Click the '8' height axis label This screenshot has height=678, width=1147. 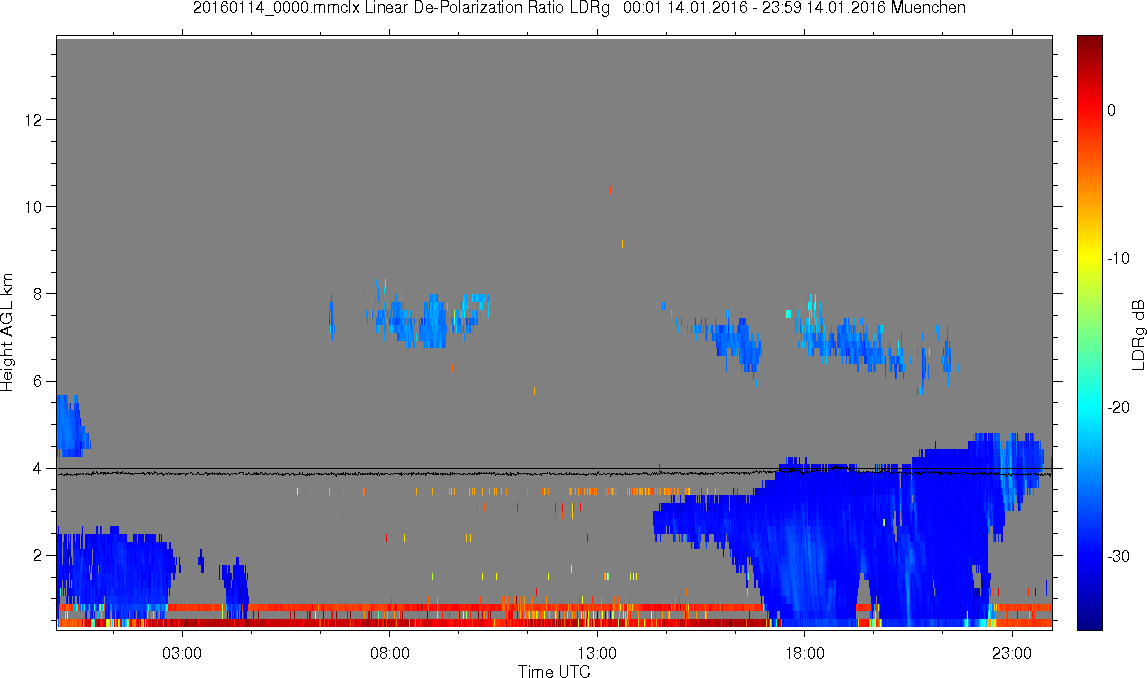click(37, 294)
